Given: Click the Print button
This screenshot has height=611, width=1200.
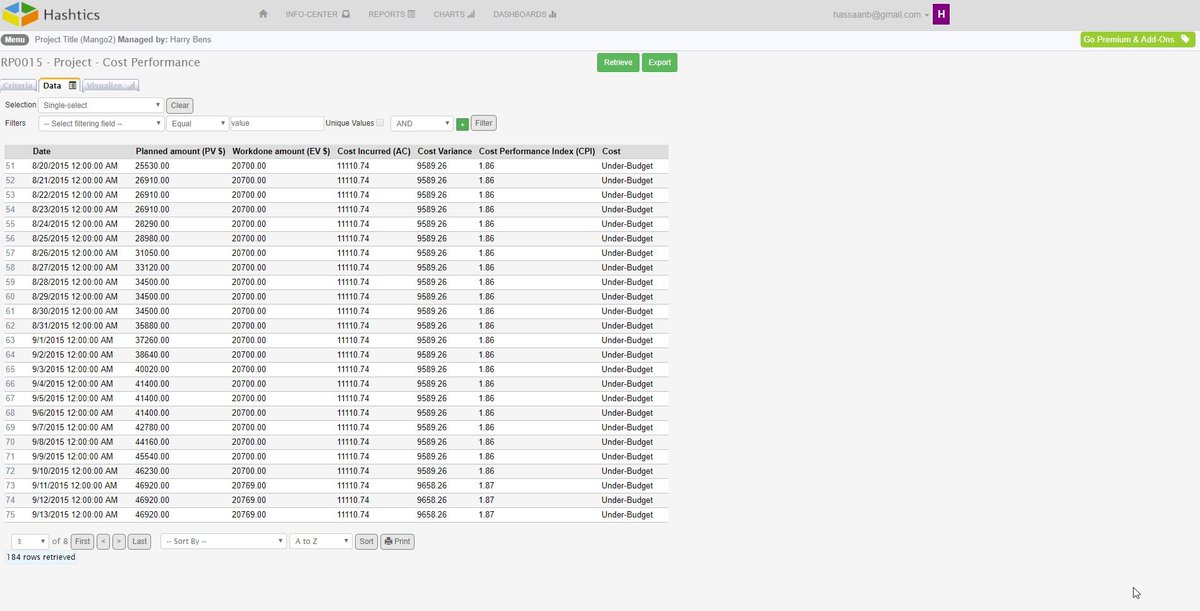Looking at the screenshot, I should click(397, 541).
